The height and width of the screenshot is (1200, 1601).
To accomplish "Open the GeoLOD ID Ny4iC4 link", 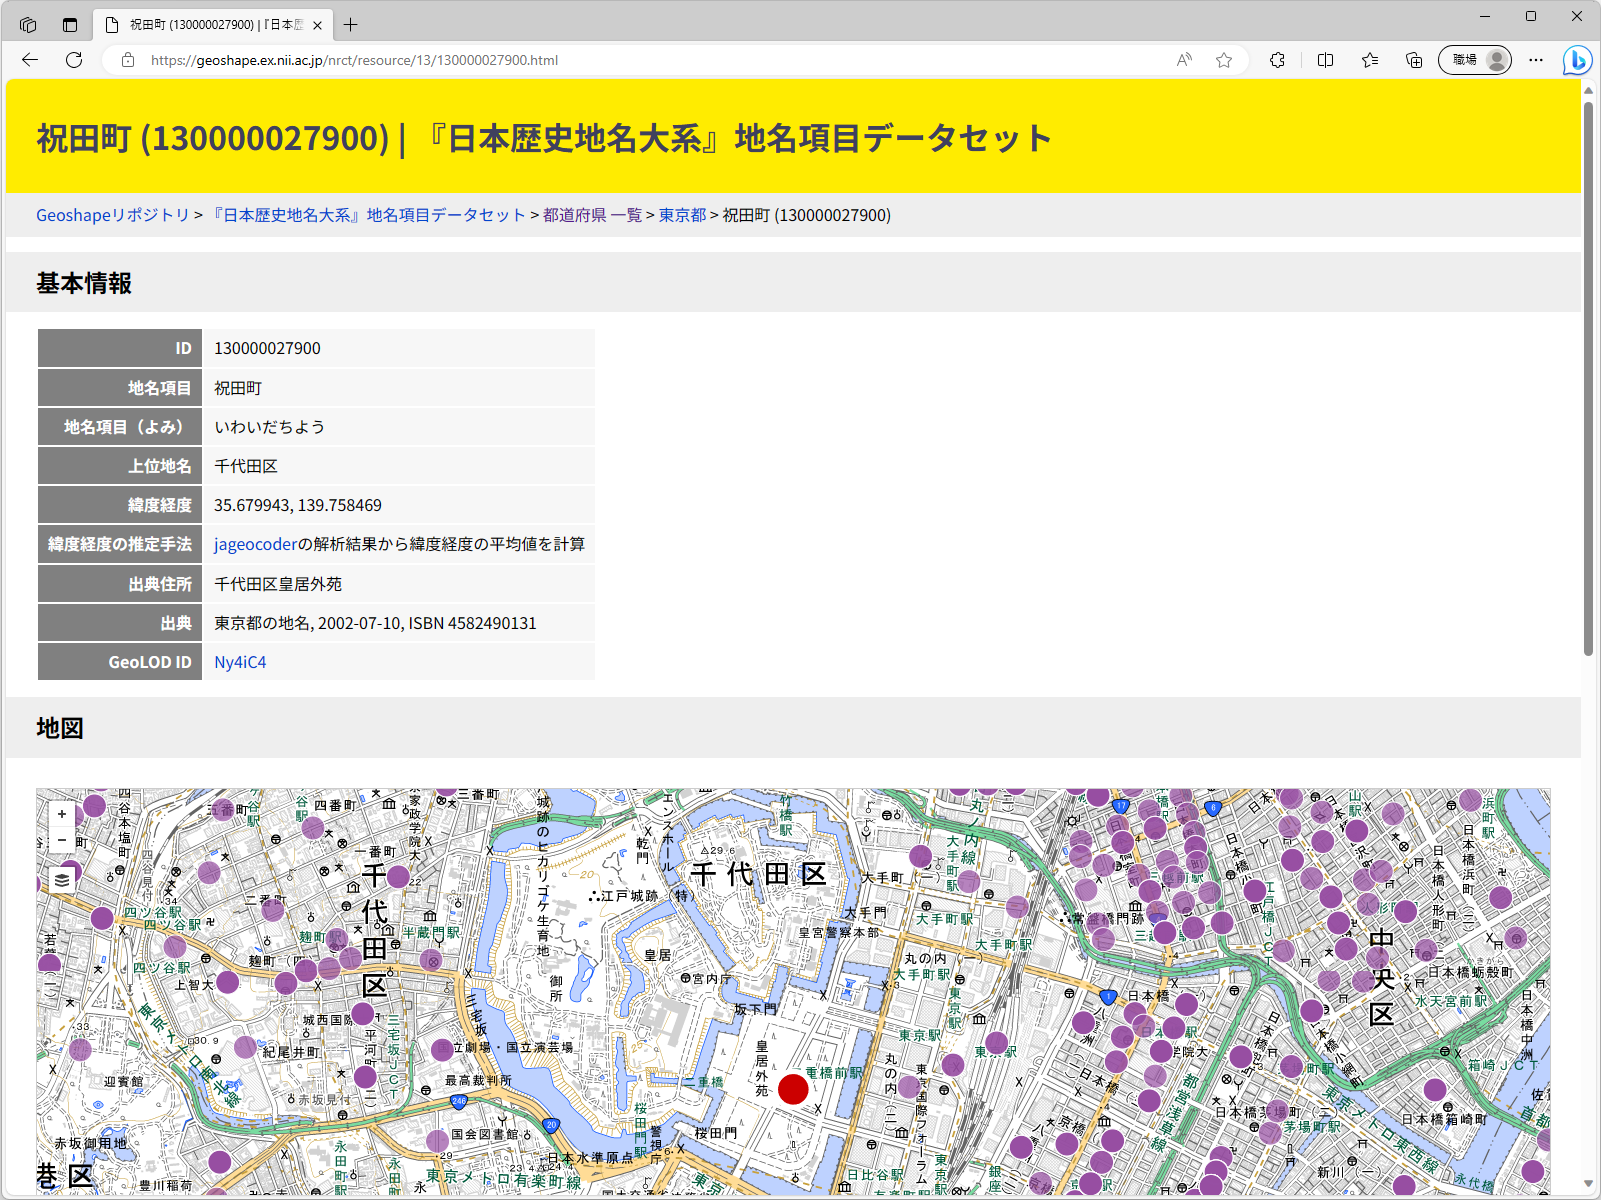I will [x=239, y=661].
